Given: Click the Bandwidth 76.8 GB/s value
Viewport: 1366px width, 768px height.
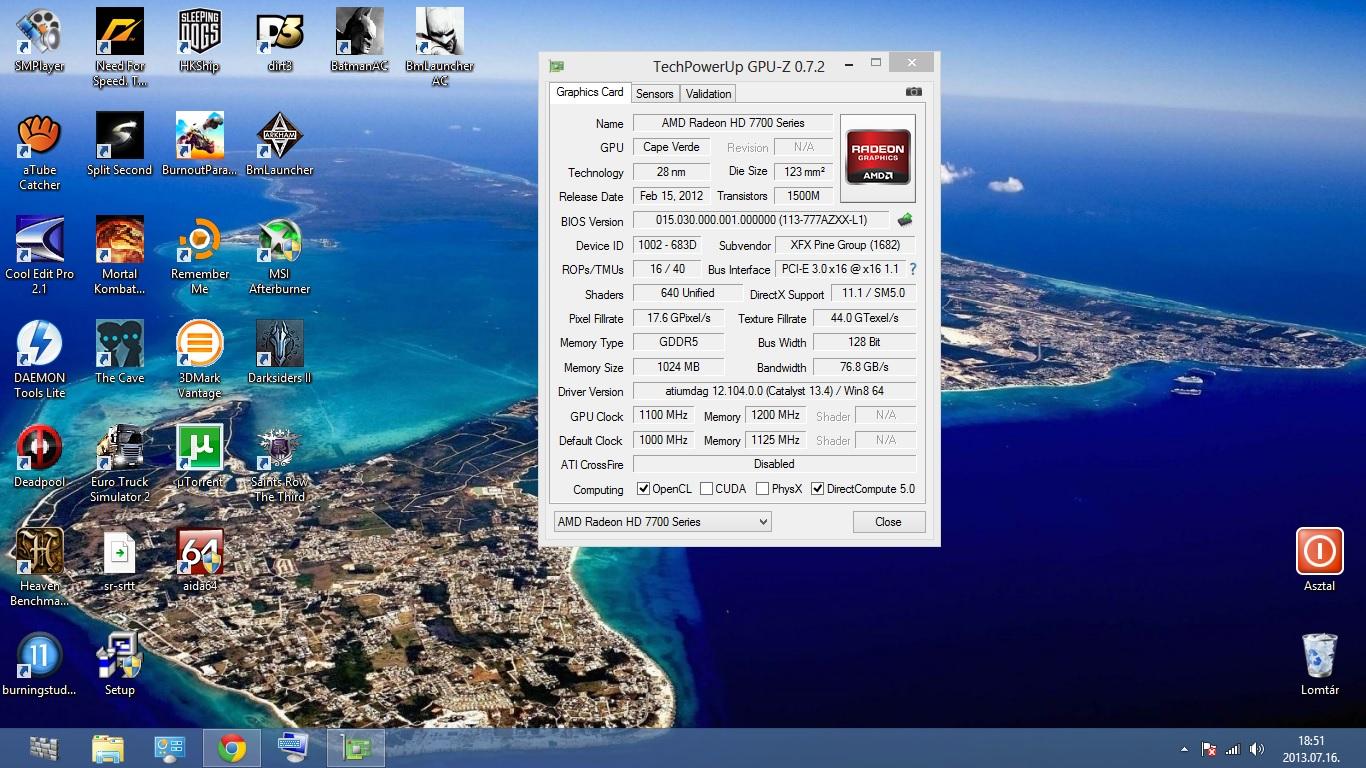Looking at the screenshot, I should [864, 367].
